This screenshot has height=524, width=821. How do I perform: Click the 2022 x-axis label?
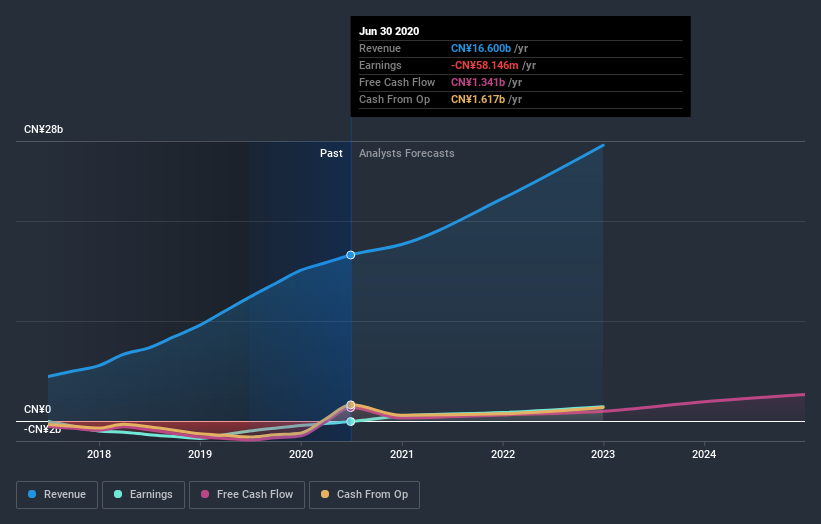tap(503, 454)
